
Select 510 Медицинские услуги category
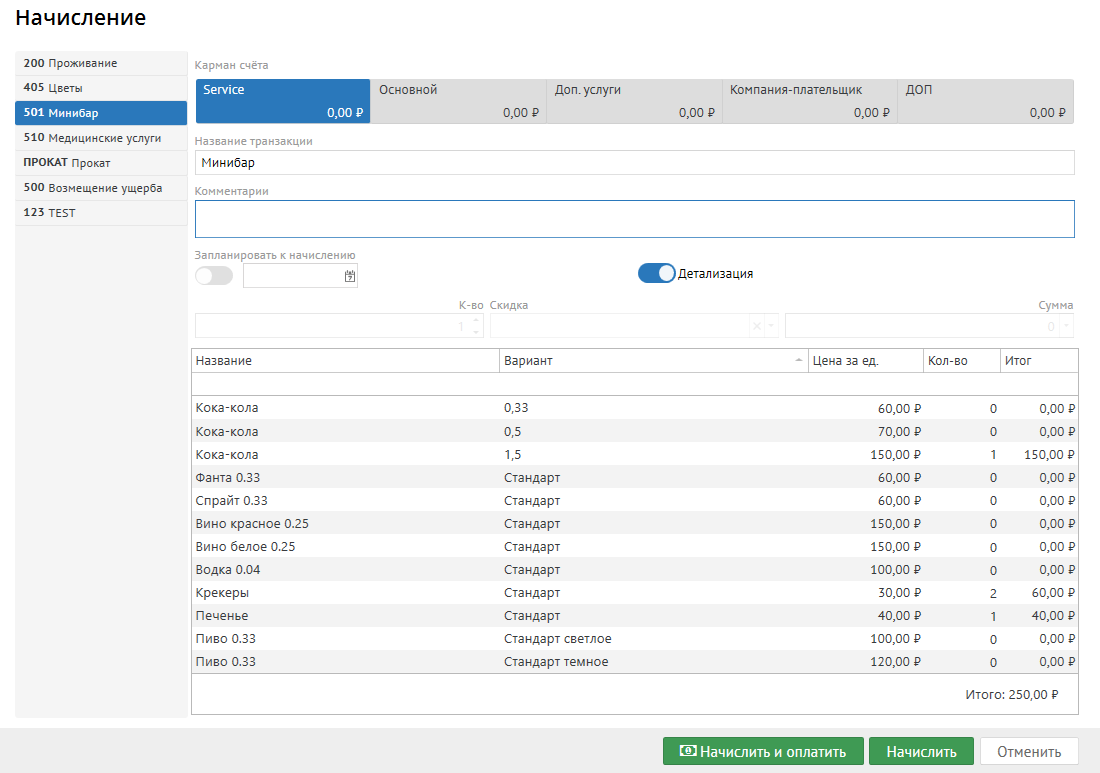click(101, 138)
